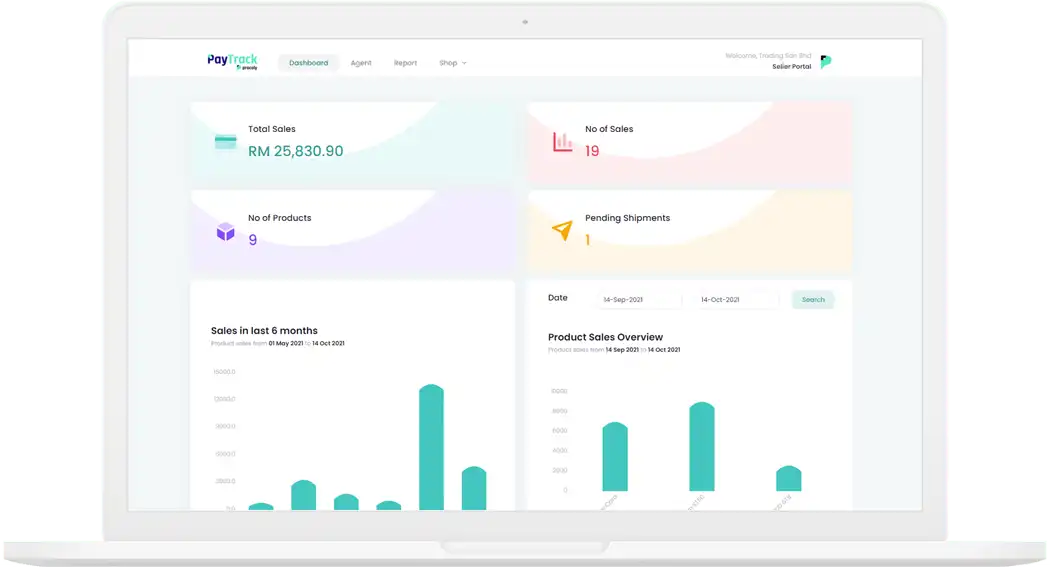1050x567 pixels.
Task: Click the No of Products value 9
Action: pos(252,240)
